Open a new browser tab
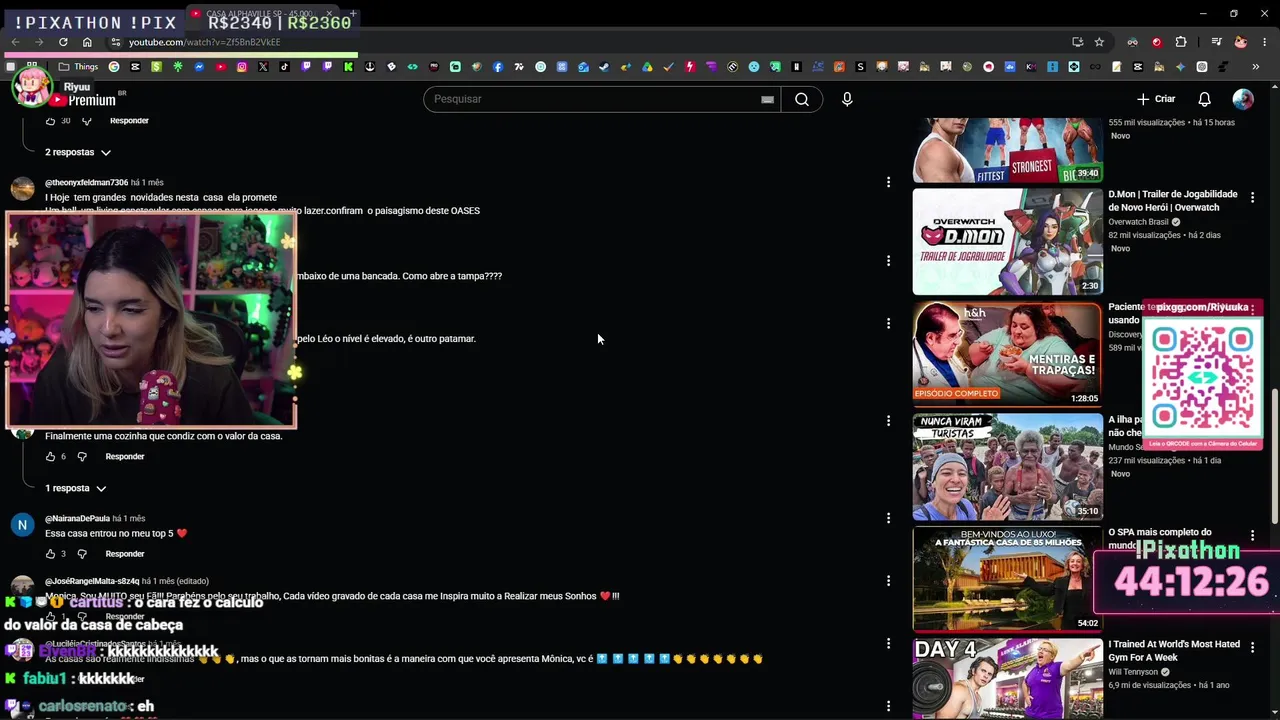1280x720 pixels. coord(353,14)
